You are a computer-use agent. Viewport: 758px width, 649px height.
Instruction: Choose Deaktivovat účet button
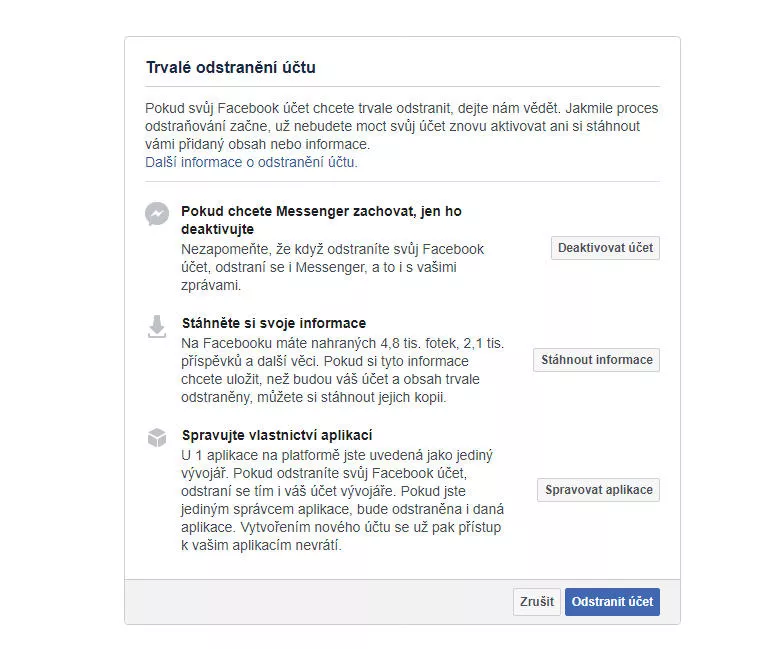pos(605,248)
